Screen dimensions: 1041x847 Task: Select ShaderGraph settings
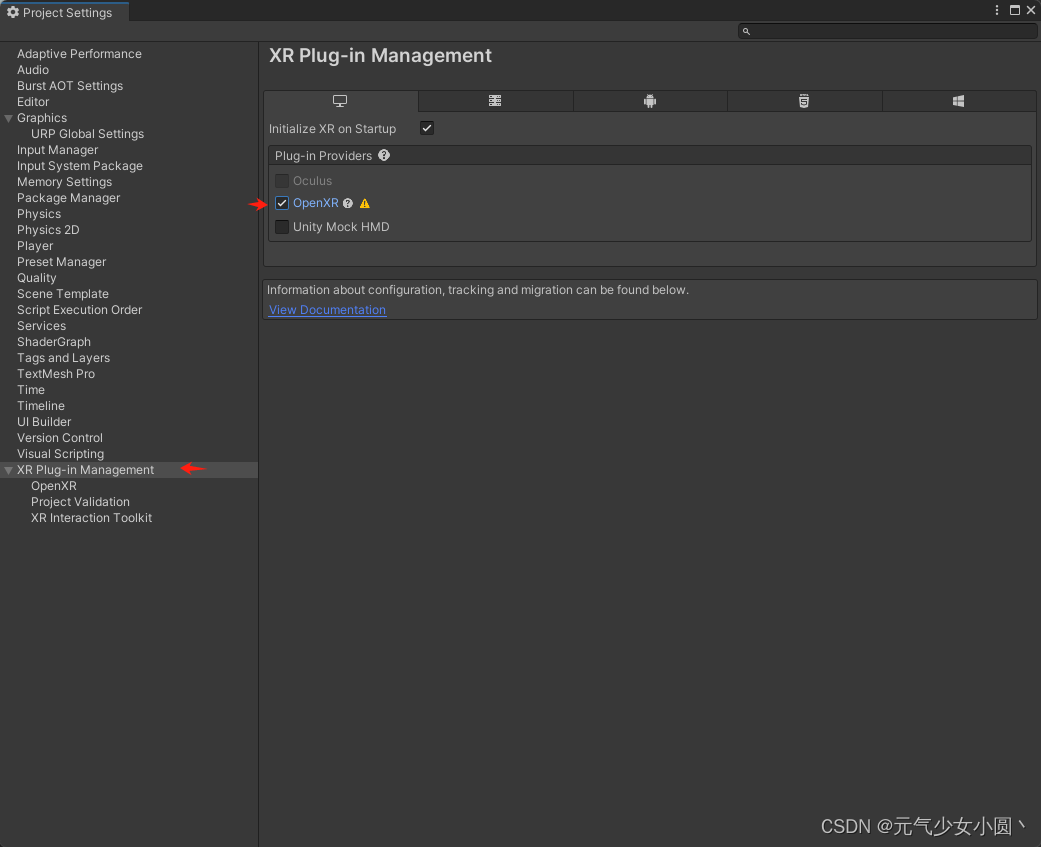coord(54,342)
